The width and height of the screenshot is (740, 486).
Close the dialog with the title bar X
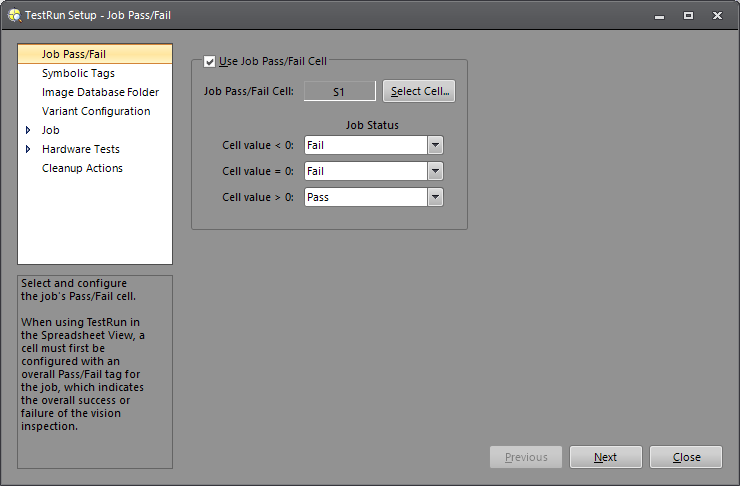[717, 15]
